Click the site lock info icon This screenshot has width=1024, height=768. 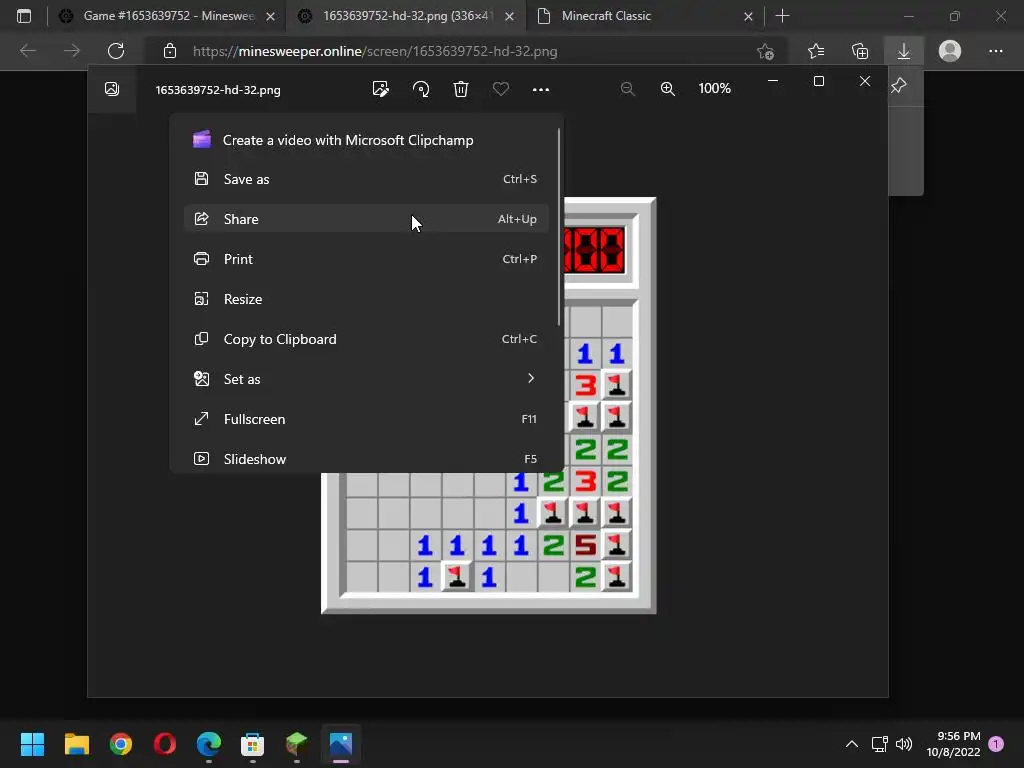[170, 51]
